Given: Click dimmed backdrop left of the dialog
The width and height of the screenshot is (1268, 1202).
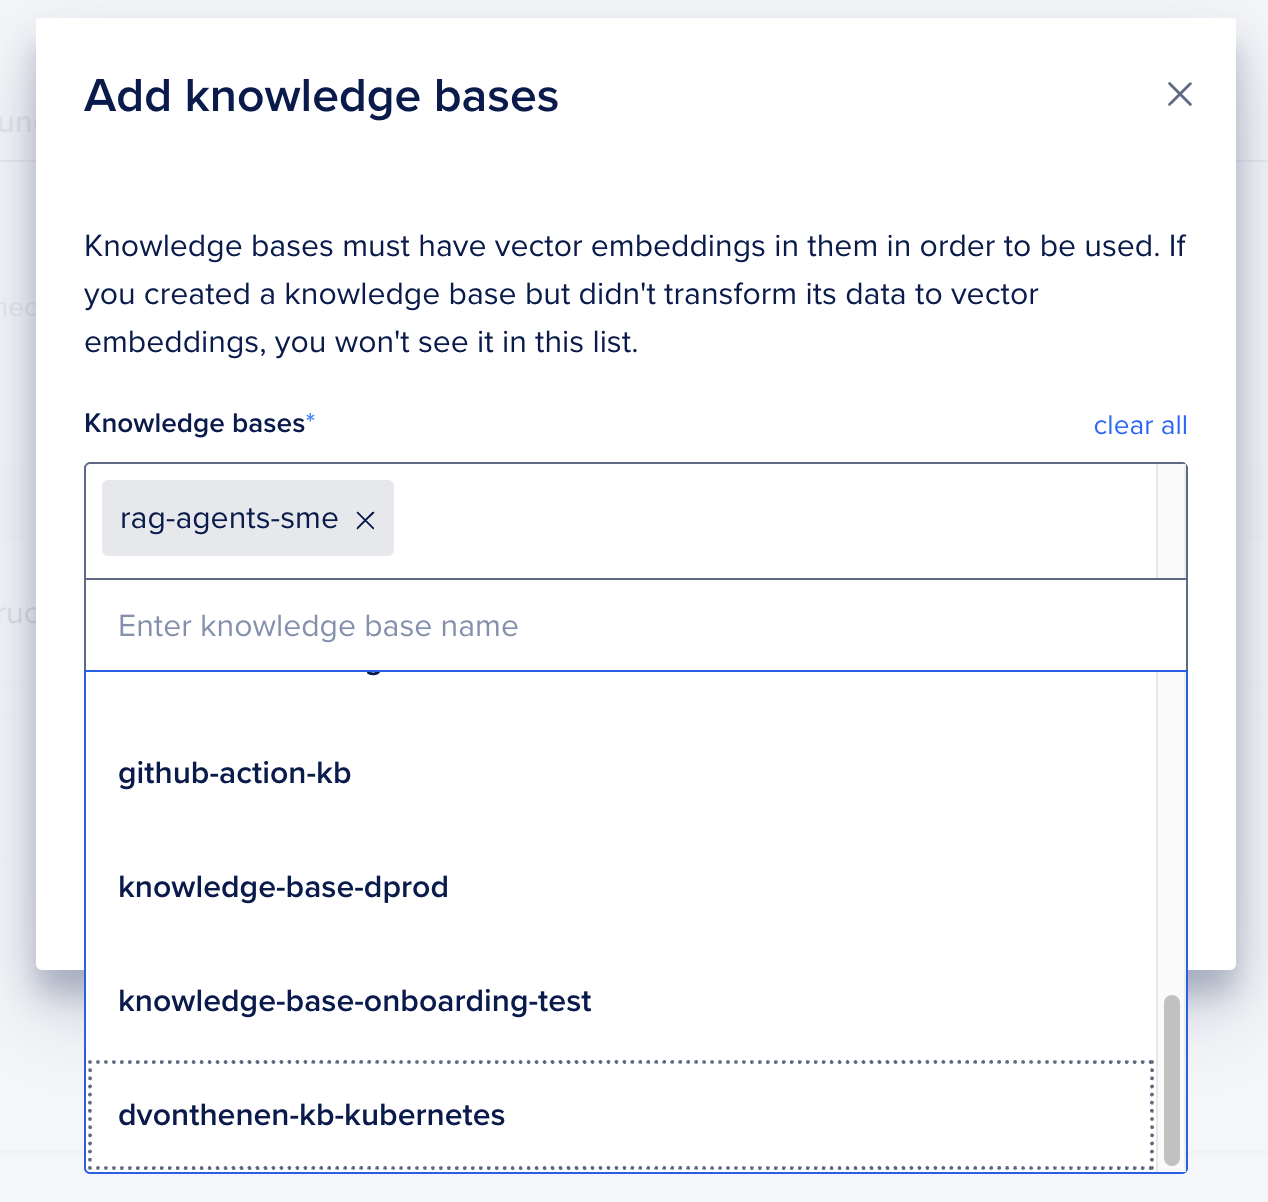Looking at the screenshot, I should pos(17,600).
